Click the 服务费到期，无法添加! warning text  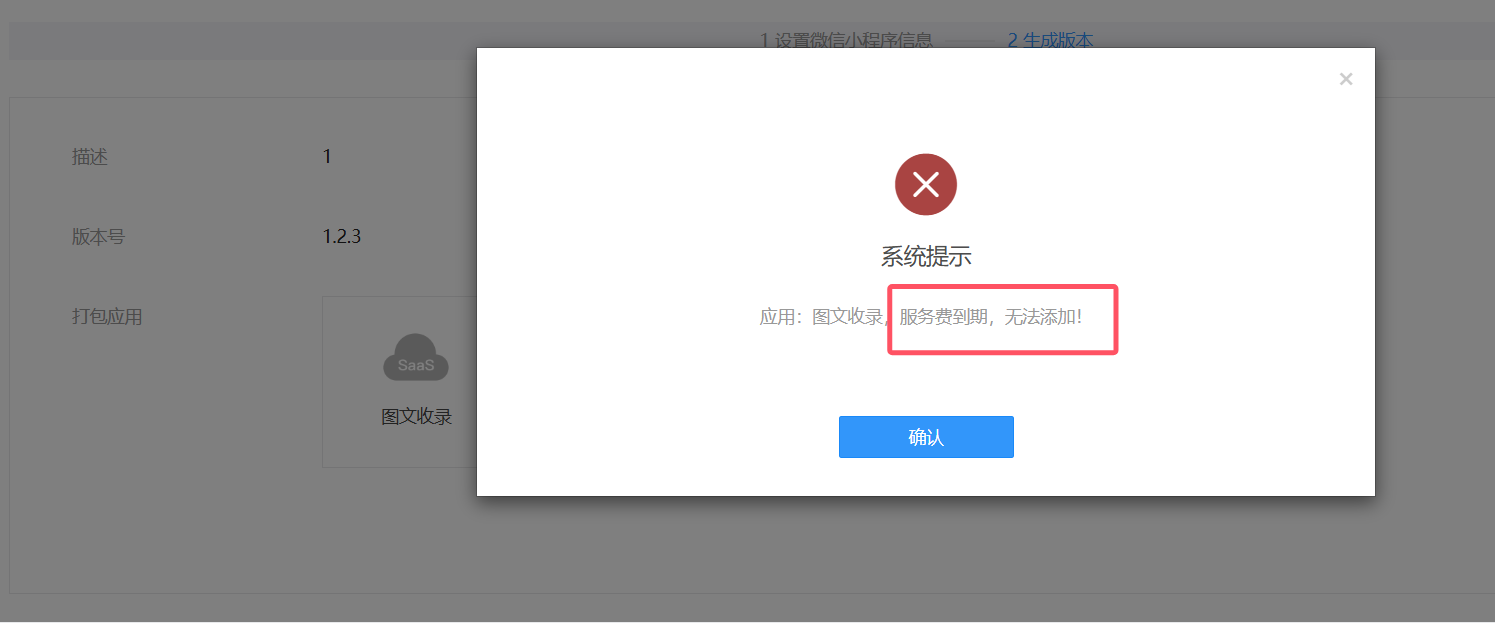990,317
